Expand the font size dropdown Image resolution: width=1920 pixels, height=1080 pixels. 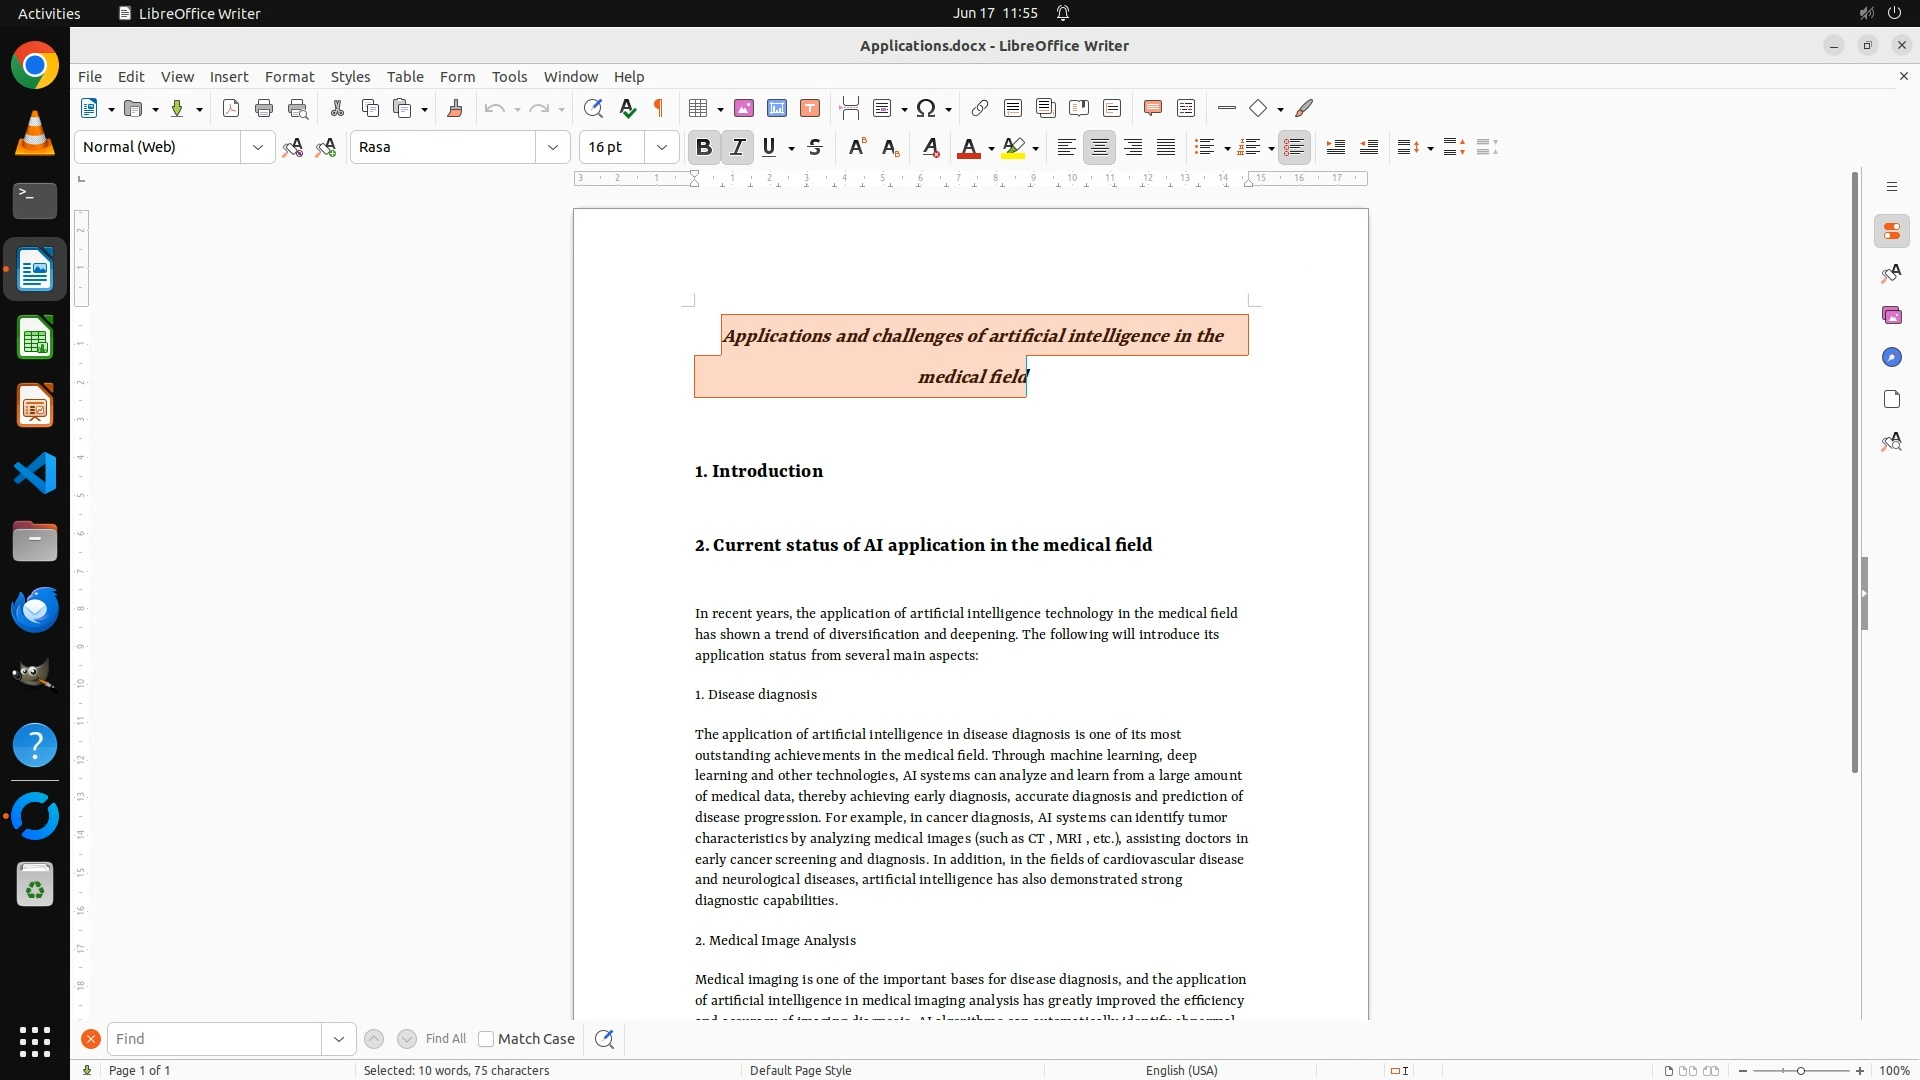662,147
